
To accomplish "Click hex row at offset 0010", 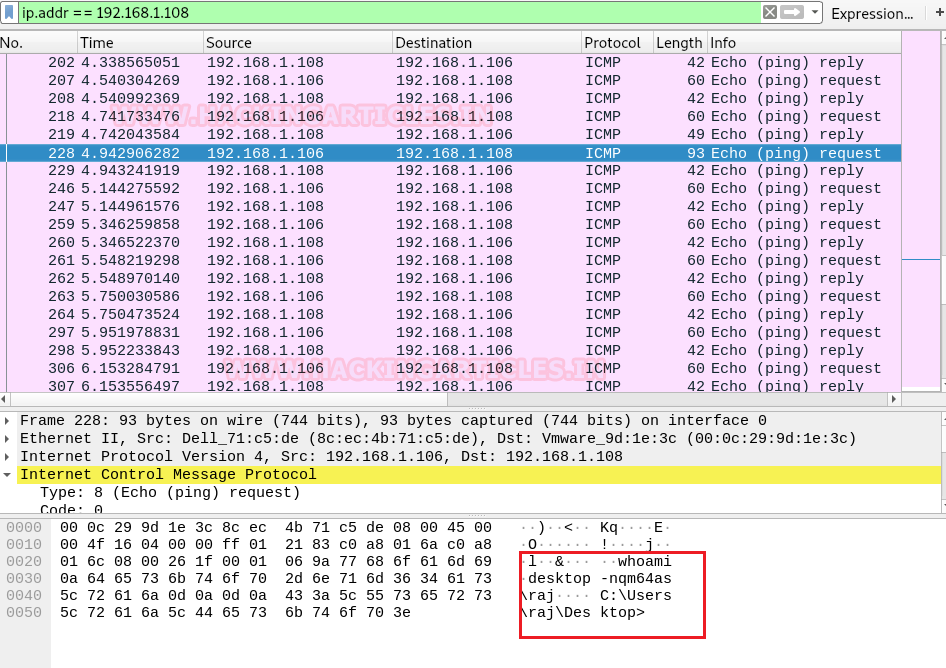I will pos(276,544).
